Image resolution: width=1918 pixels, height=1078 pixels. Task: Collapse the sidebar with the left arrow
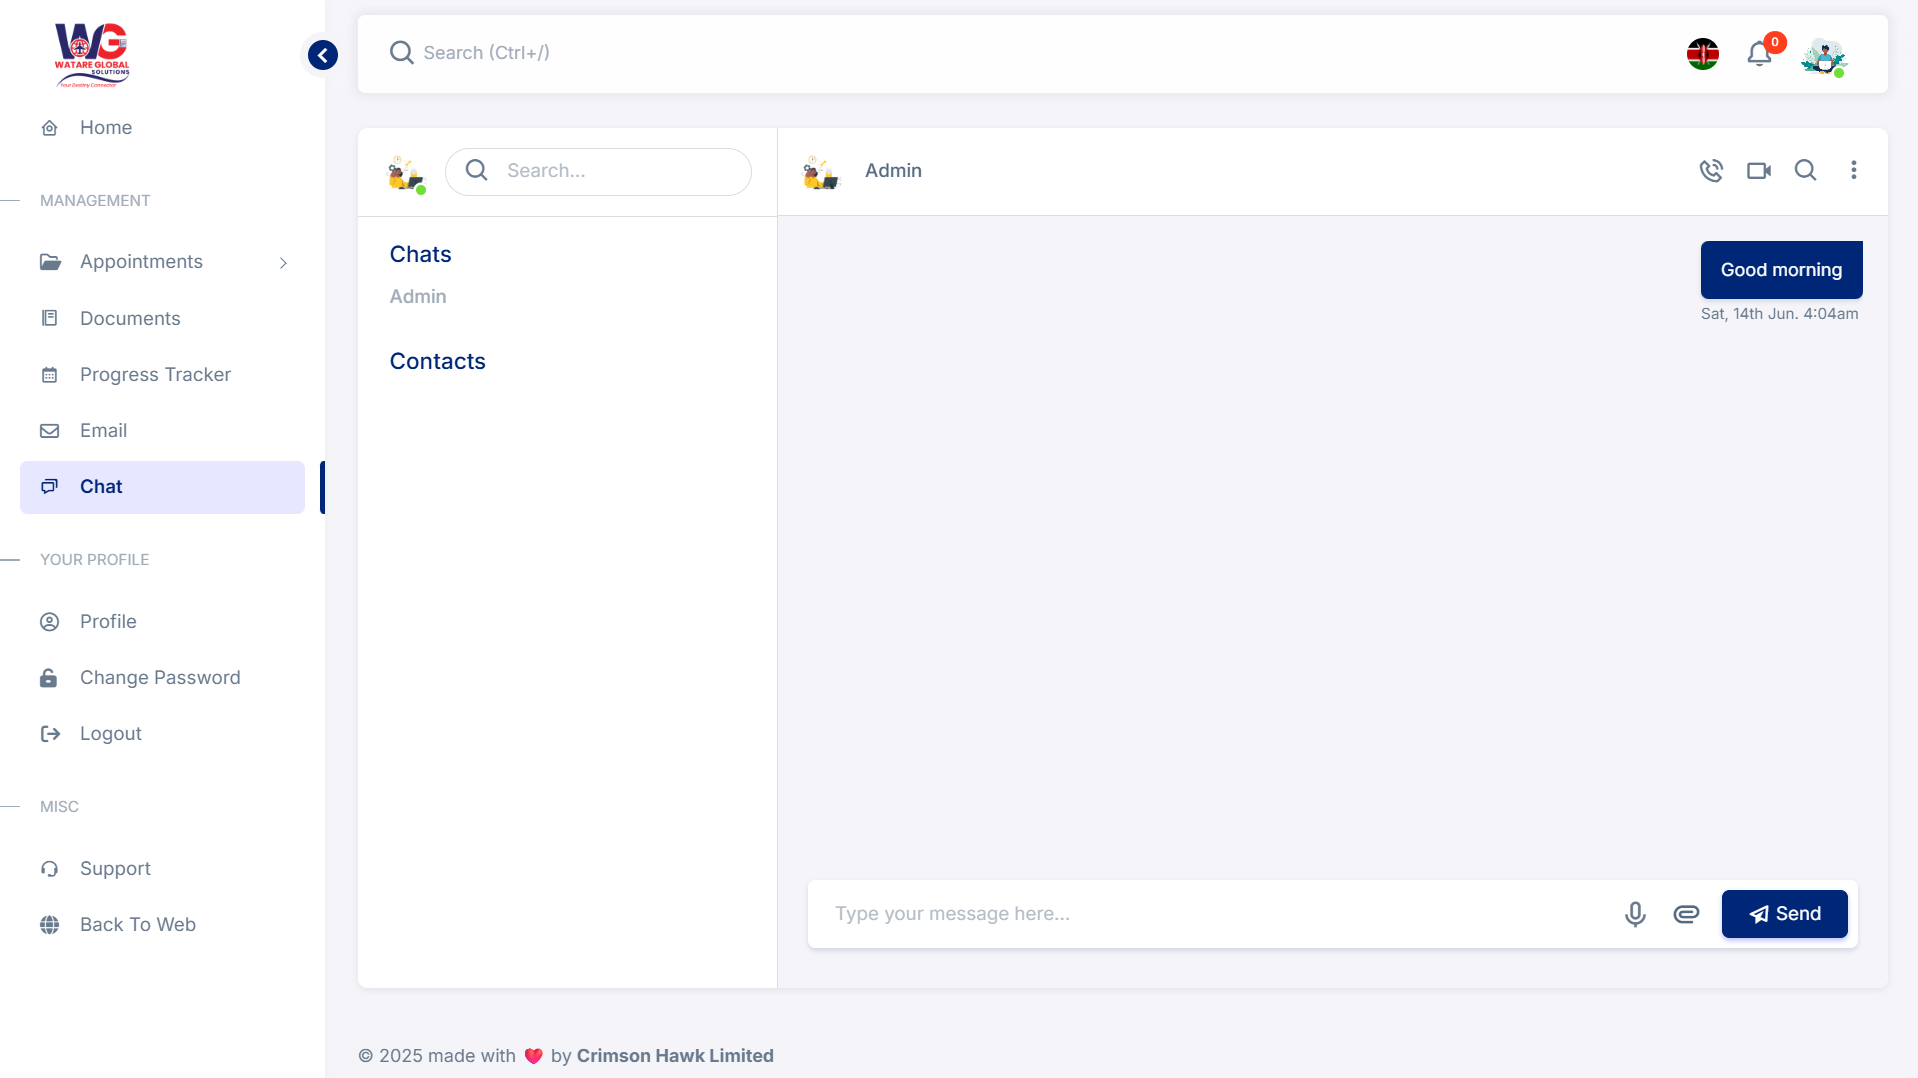pyautogui.click(x=322, y=55)
